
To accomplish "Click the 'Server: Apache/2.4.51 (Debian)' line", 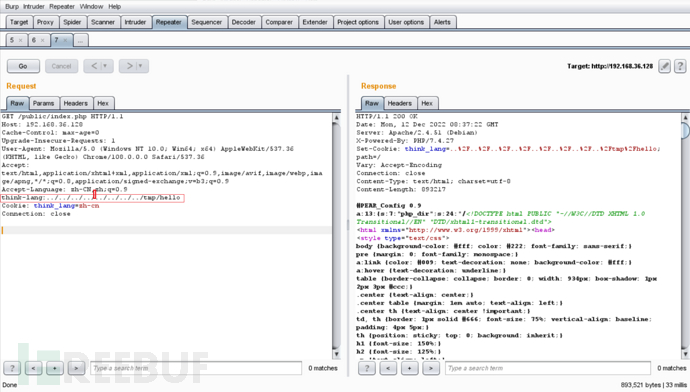I will pos(417,133).
